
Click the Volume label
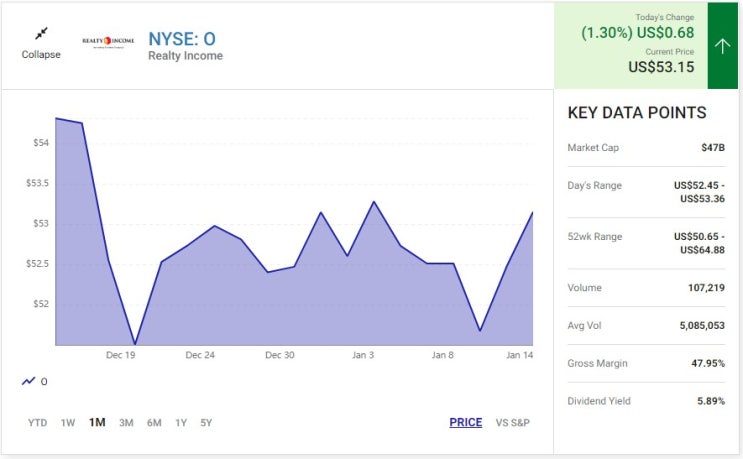pos(585,288)
